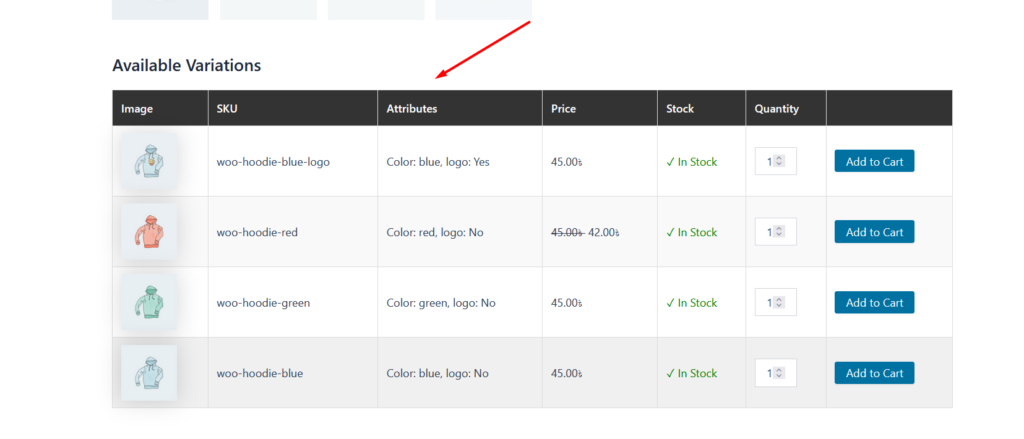Click the Stock column header
The image size is (1024, 439).
coord(680,108)
